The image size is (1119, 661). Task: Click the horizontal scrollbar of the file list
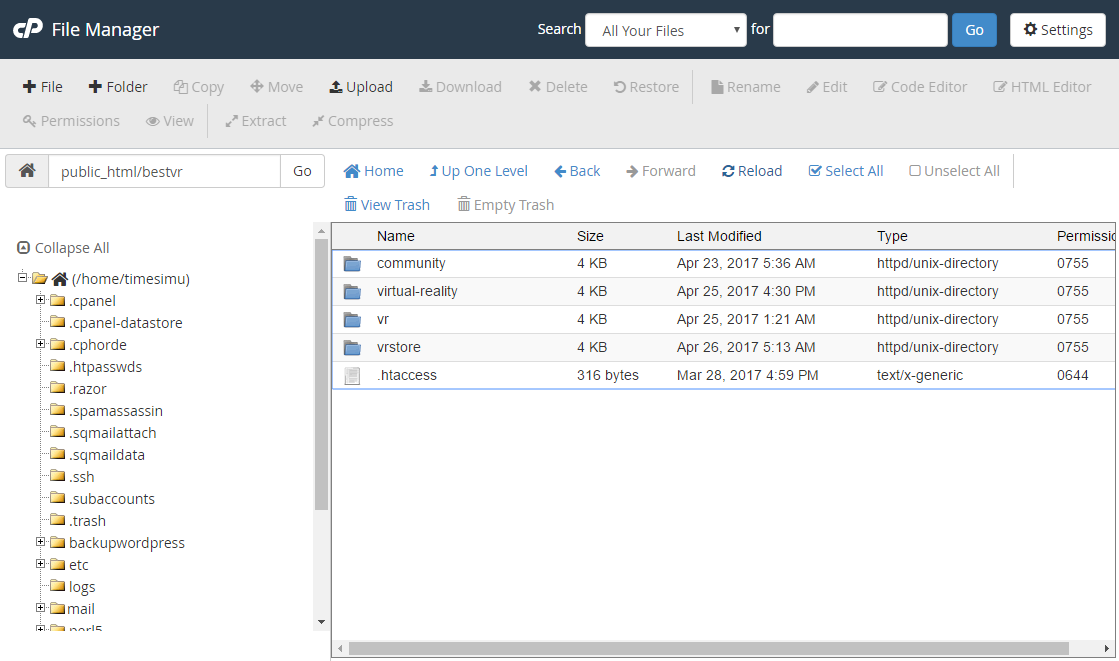pyautogui.click(x=700, y=649)
